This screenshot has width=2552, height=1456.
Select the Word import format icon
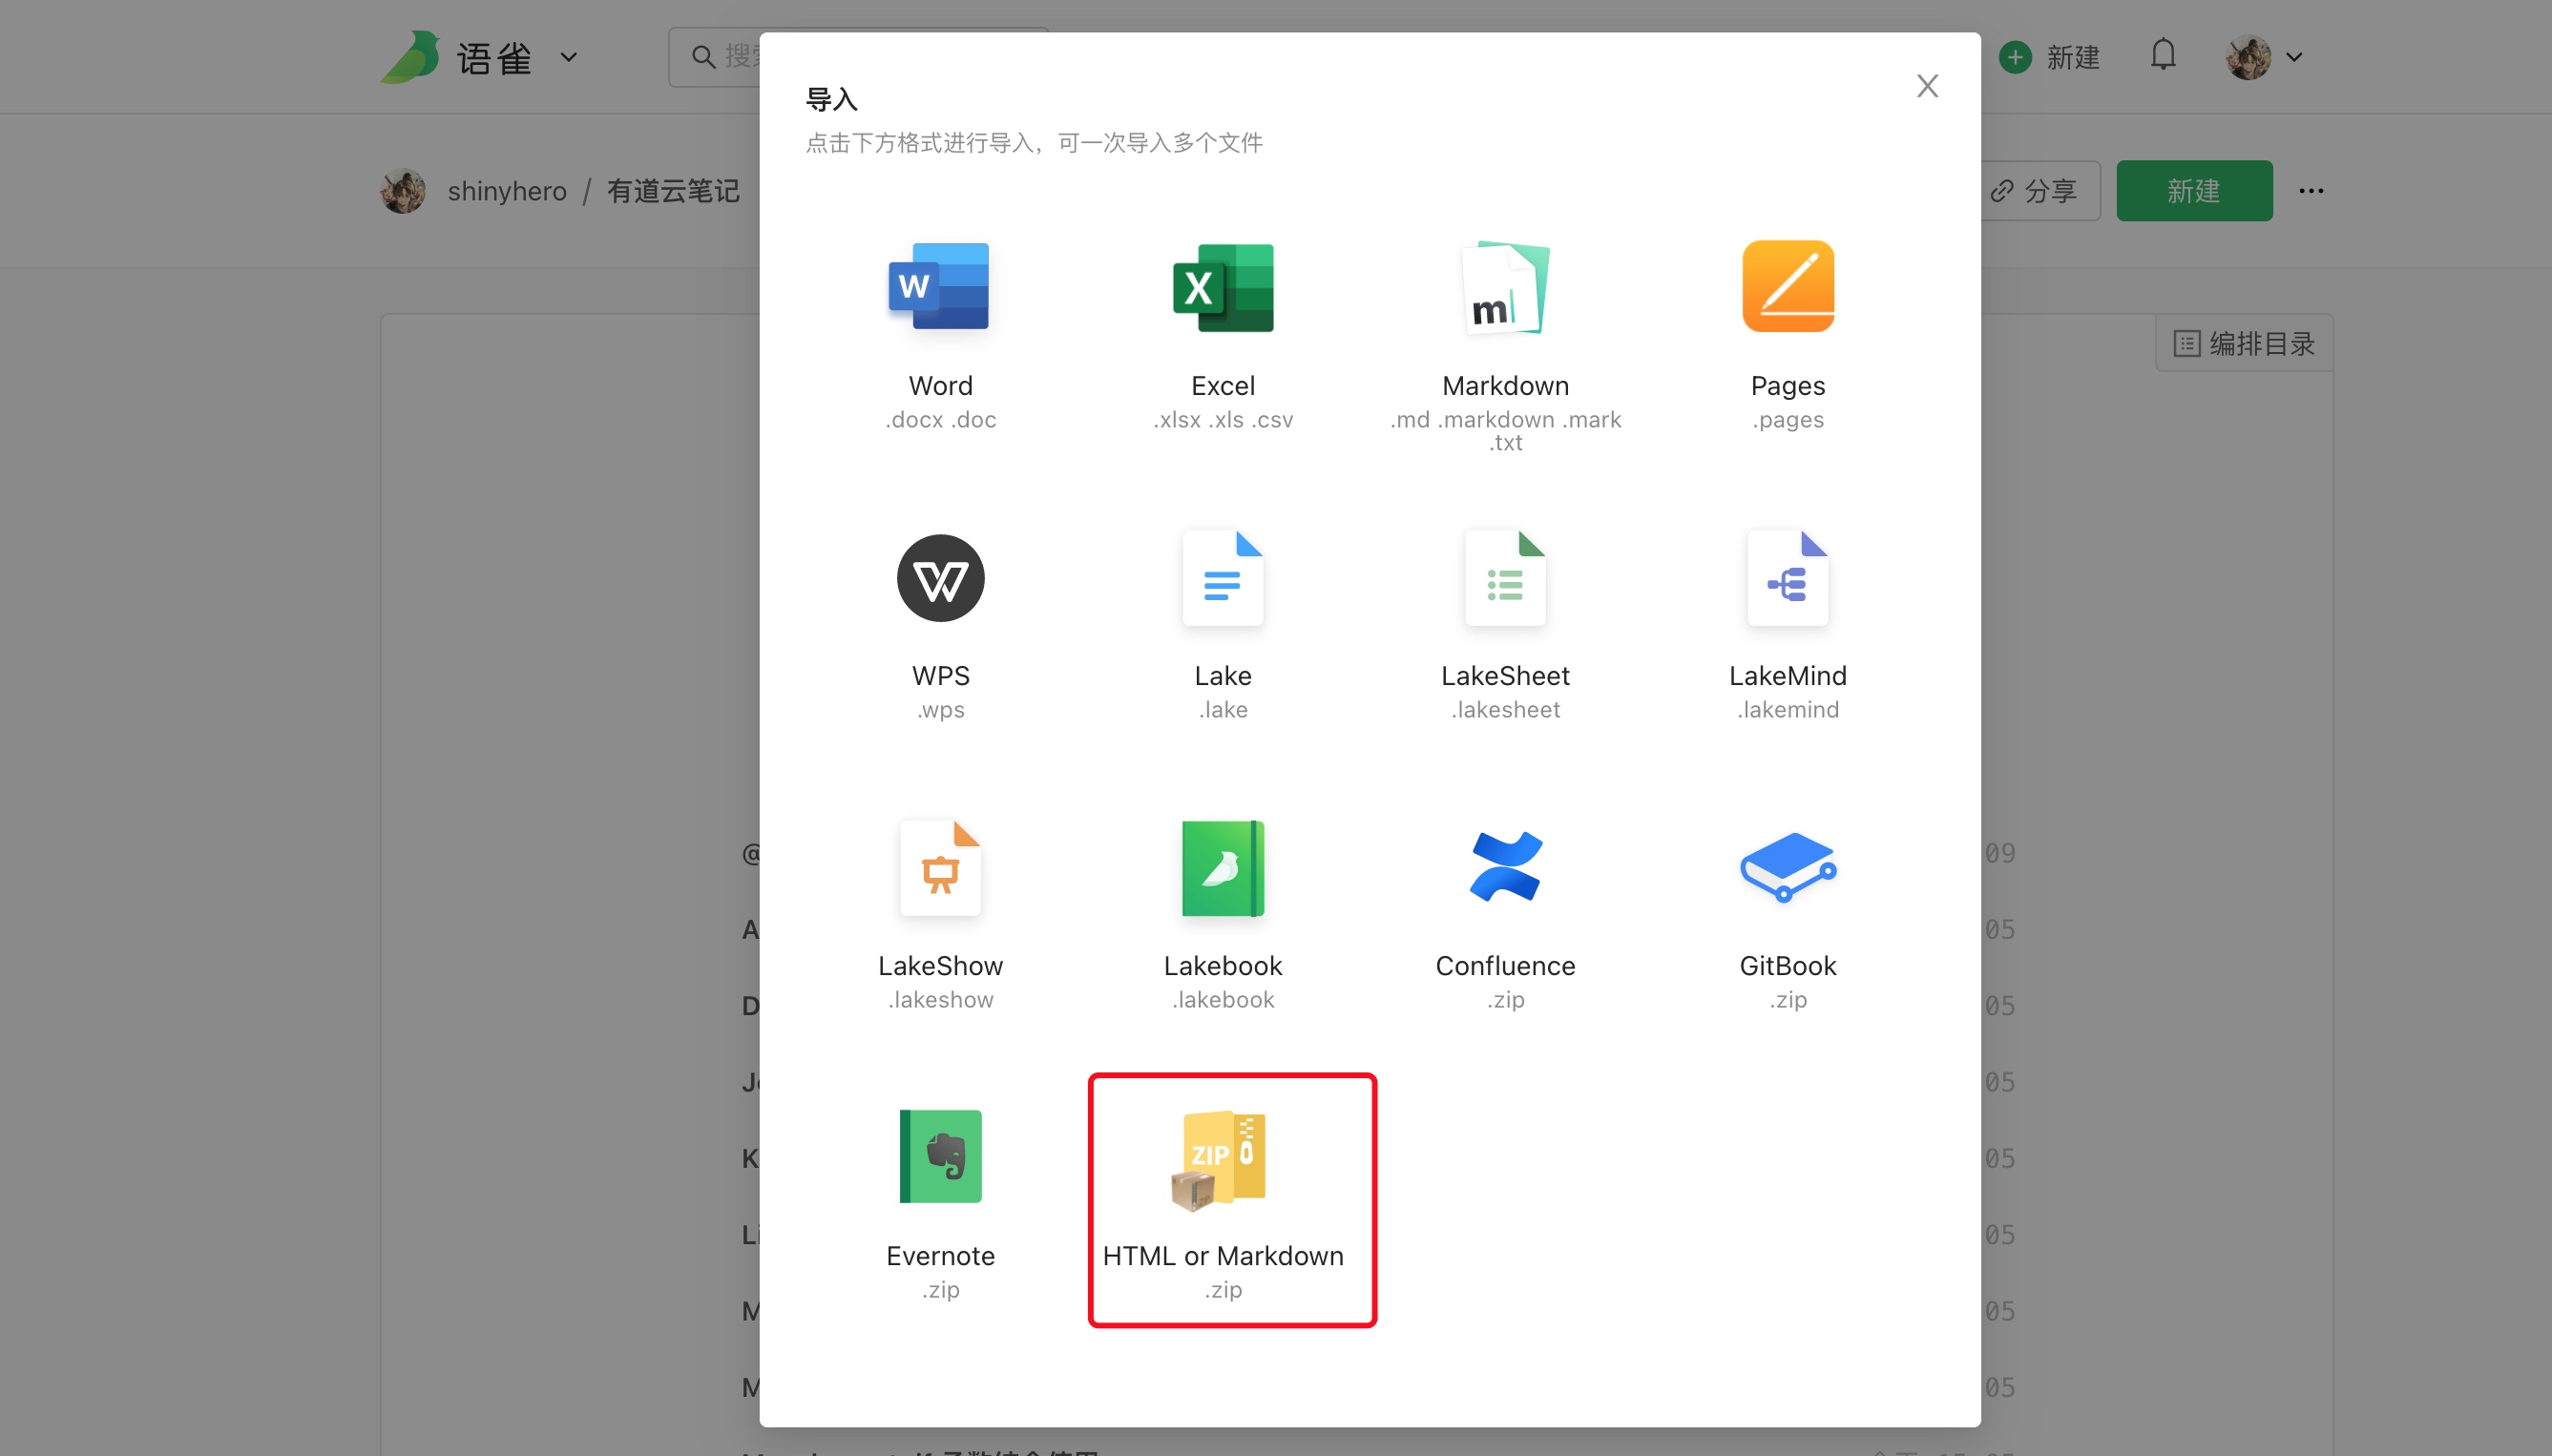coord(939,287)
